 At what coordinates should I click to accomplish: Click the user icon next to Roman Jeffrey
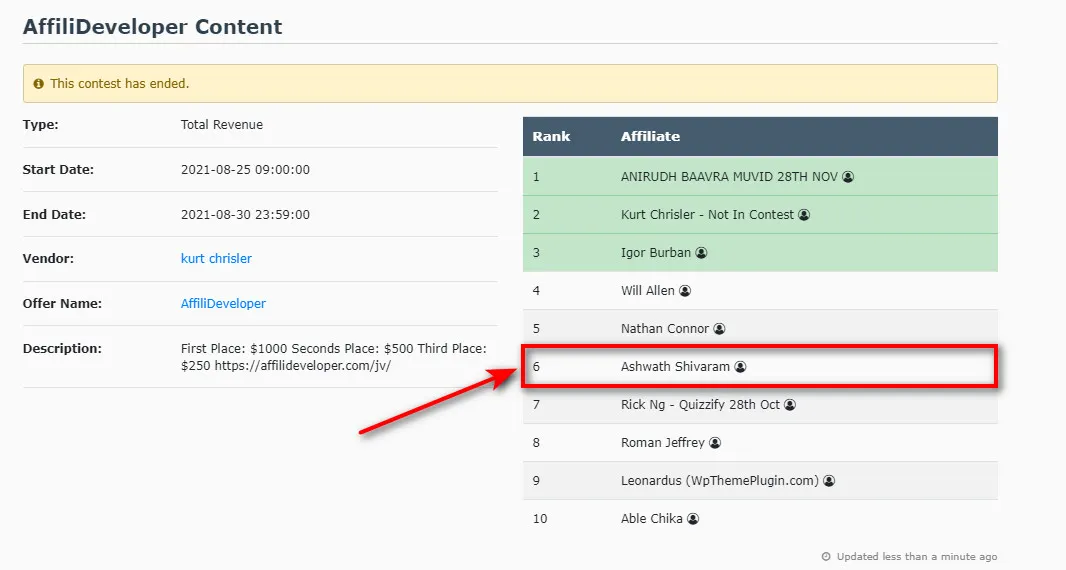click(x=715, y=443)
